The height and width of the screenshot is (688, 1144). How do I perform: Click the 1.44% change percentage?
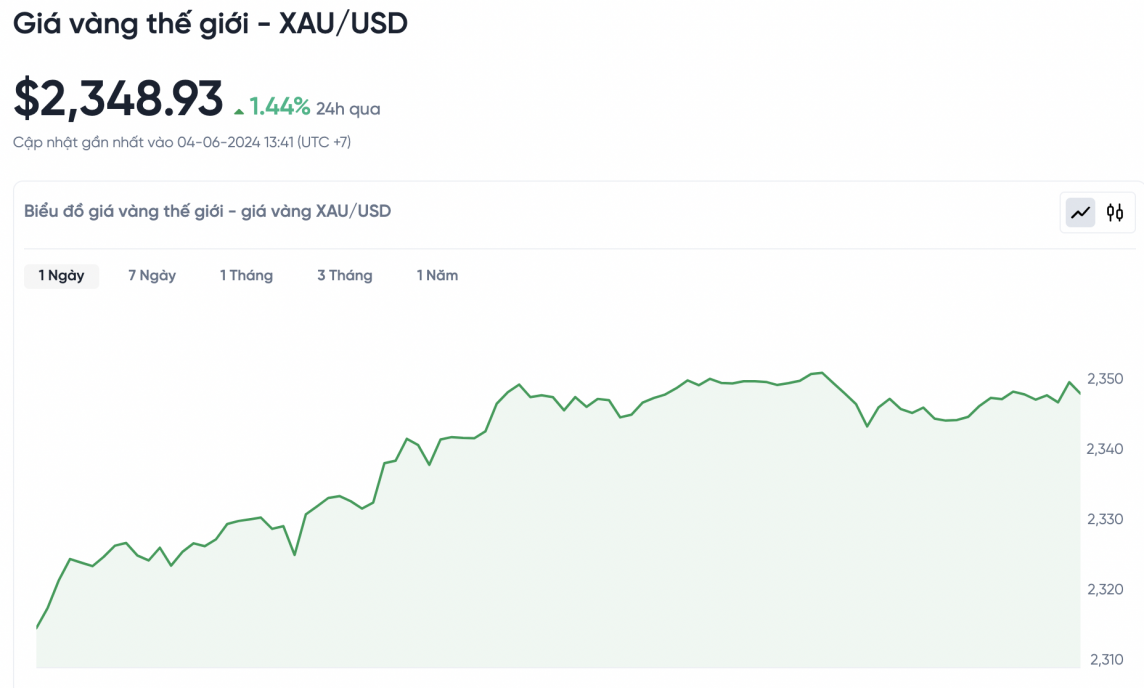click(280, 107)
